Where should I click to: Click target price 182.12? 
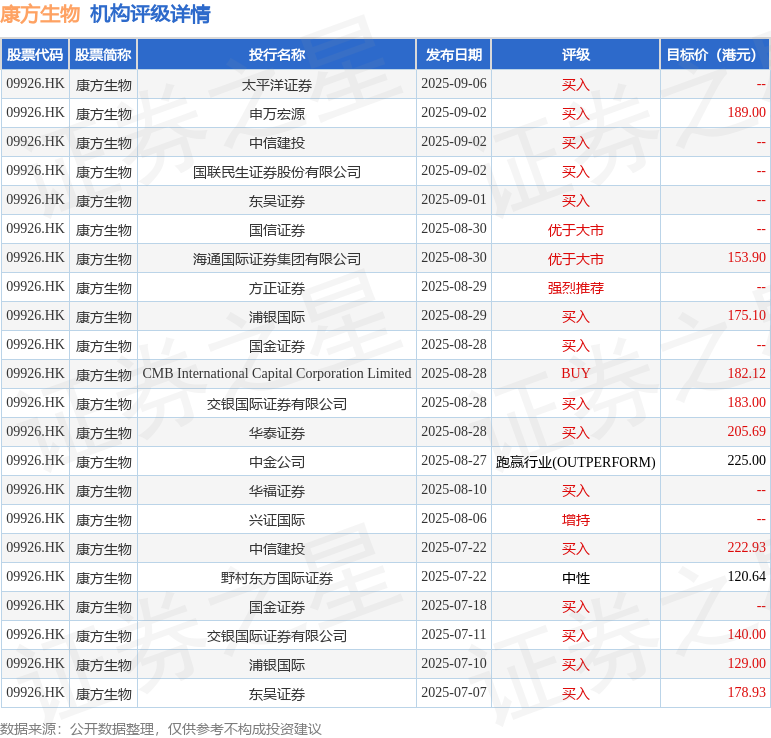coord(746,374)
